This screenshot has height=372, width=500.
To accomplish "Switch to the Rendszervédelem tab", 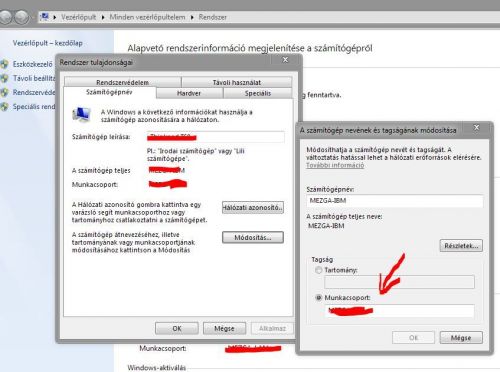I will (x=122, y=82).
